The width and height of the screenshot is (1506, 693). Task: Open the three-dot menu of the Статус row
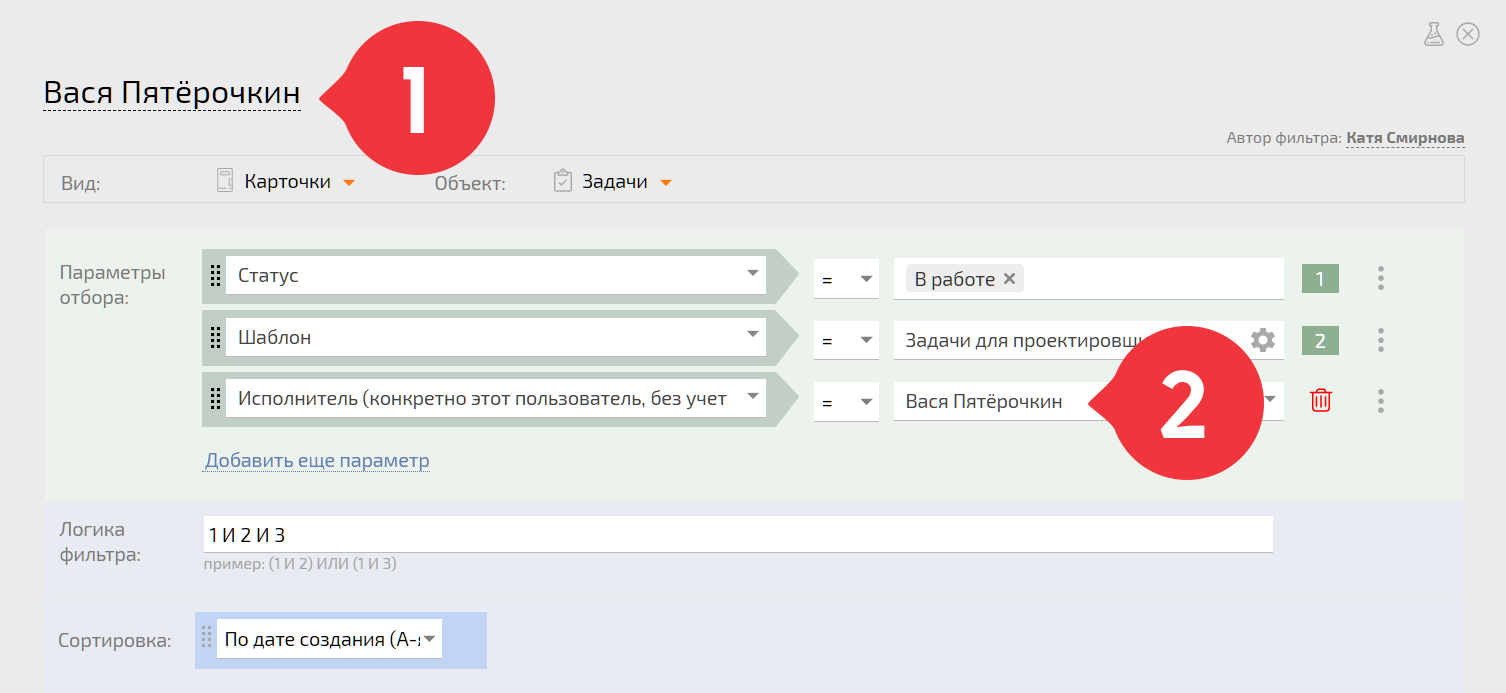click(x=1381, y=278)
